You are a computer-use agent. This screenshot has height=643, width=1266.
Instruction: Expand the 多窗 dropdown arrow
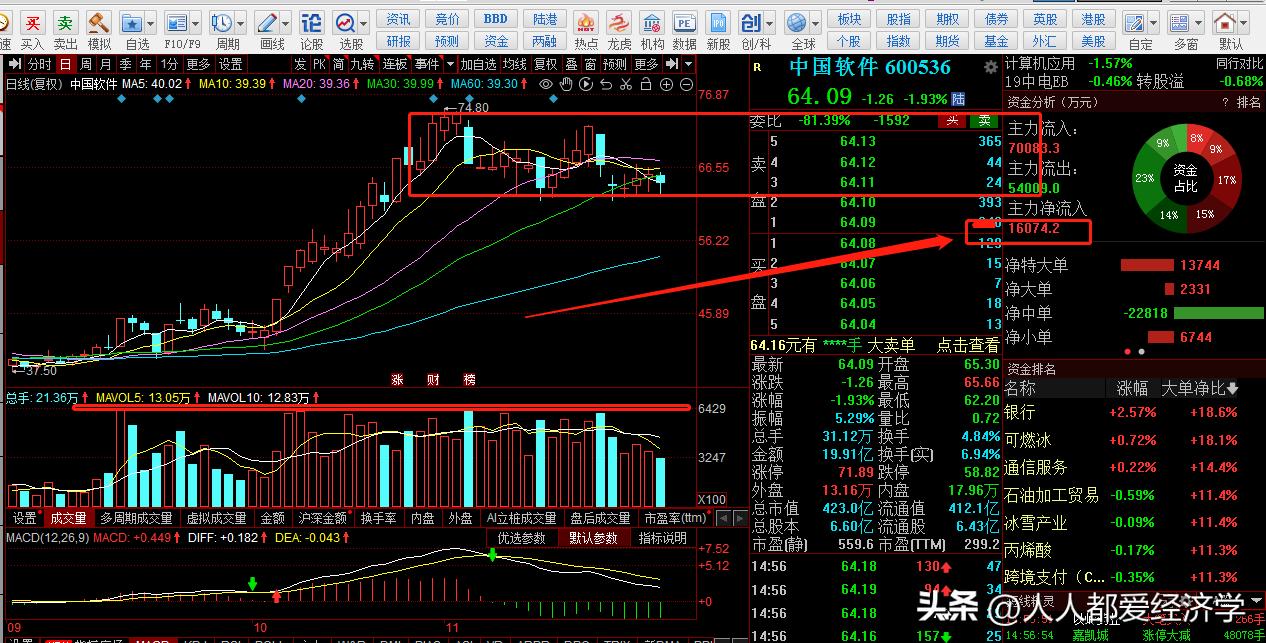[x=1200, y=22]
